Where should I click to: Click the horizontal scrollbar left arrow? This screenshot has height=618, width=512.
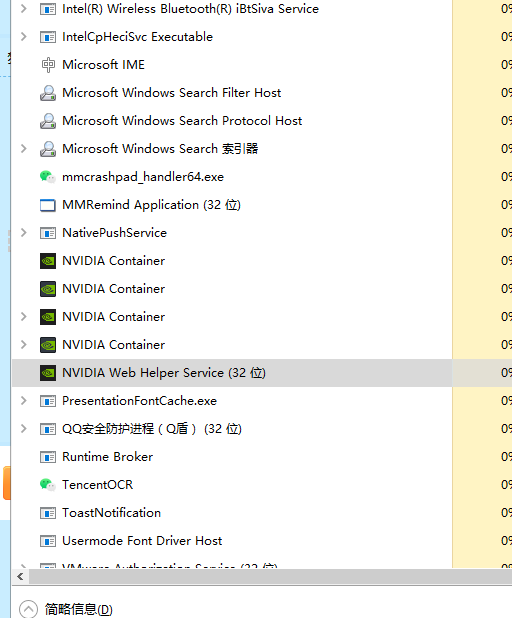(20, 577)
